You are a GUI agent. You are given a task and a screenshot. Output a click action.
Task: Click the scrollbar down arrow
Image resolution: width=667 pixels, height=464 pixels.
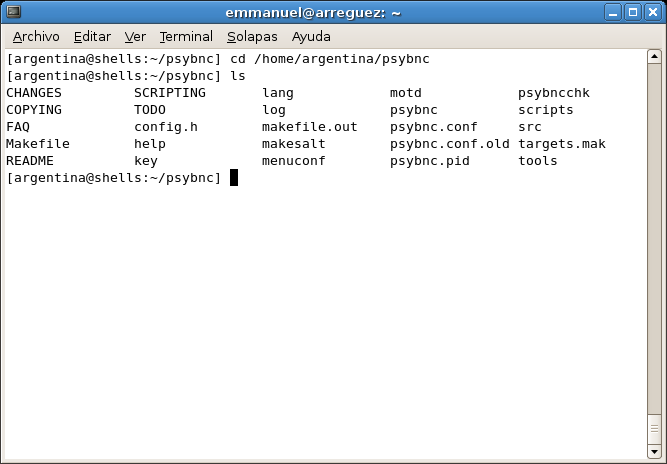(654, 451)
